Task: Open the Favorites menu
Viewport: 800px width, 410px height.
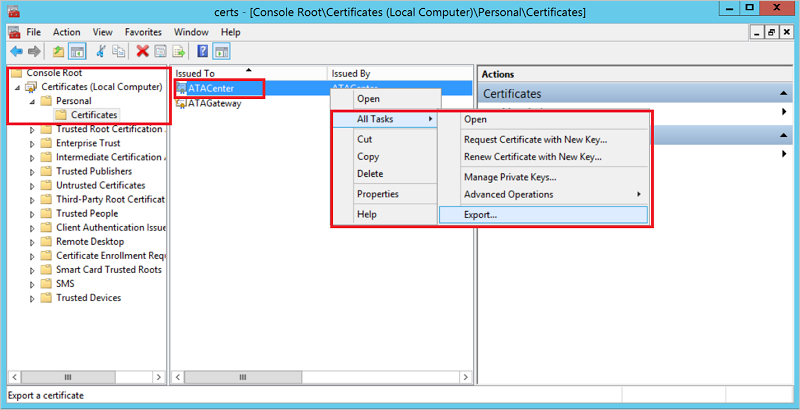Action: [143, 32]
